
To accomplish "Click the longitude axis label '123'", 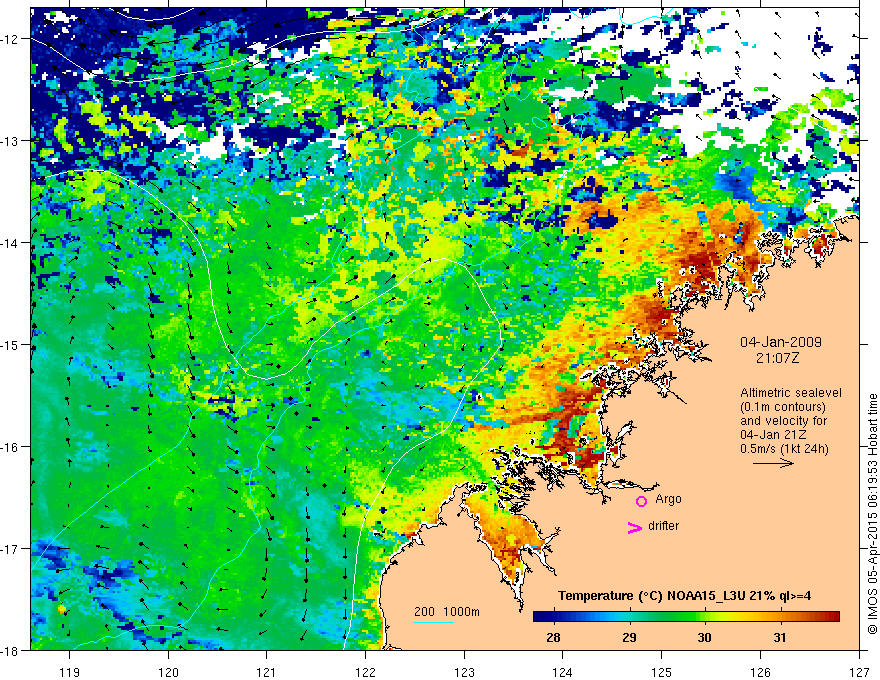I will pos(464,672).
